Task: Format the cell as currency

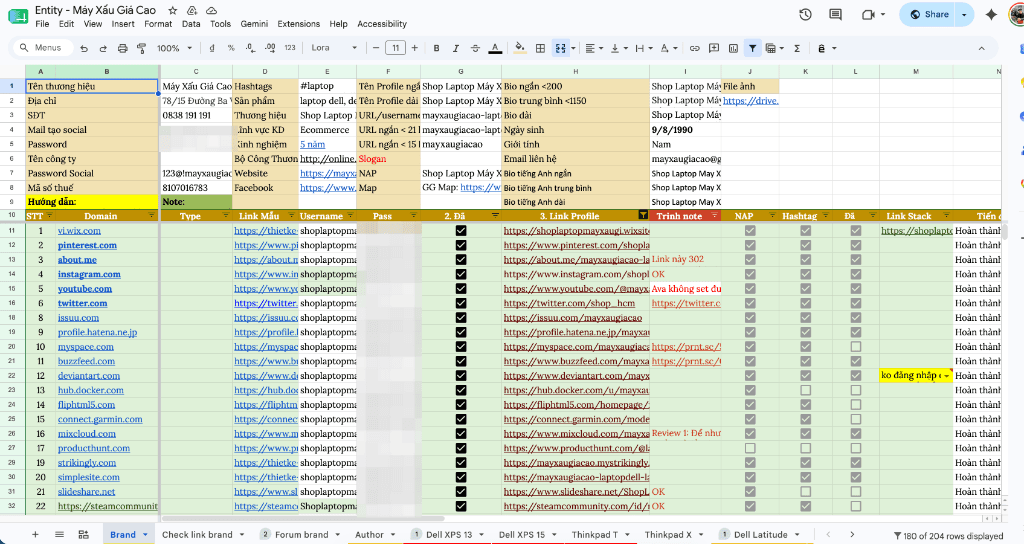Action: (212, 48)
